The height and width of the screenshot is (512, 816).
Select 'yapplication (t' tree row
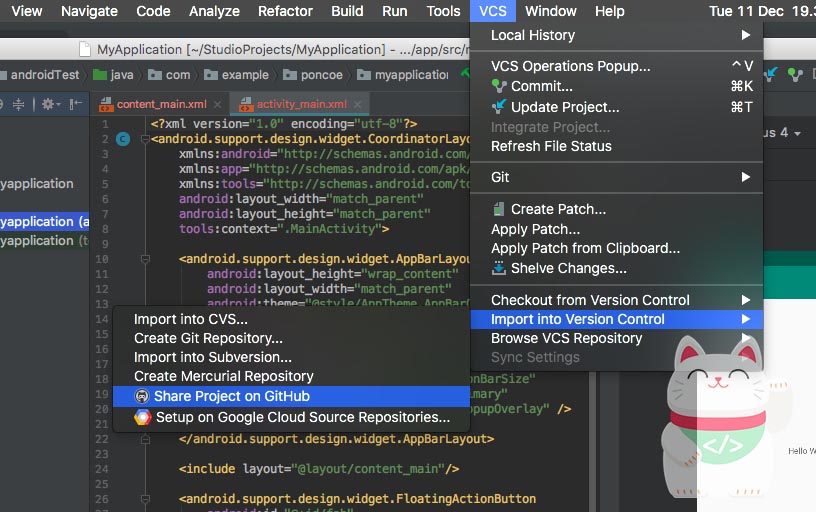click(x=45, y=241)
